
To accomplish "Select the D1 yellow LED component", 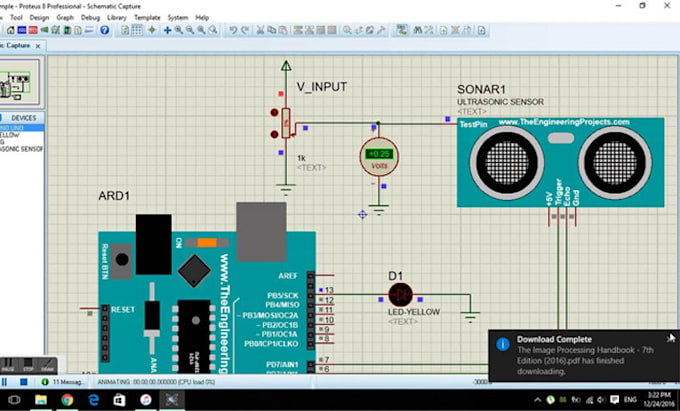I will point(400,295).
